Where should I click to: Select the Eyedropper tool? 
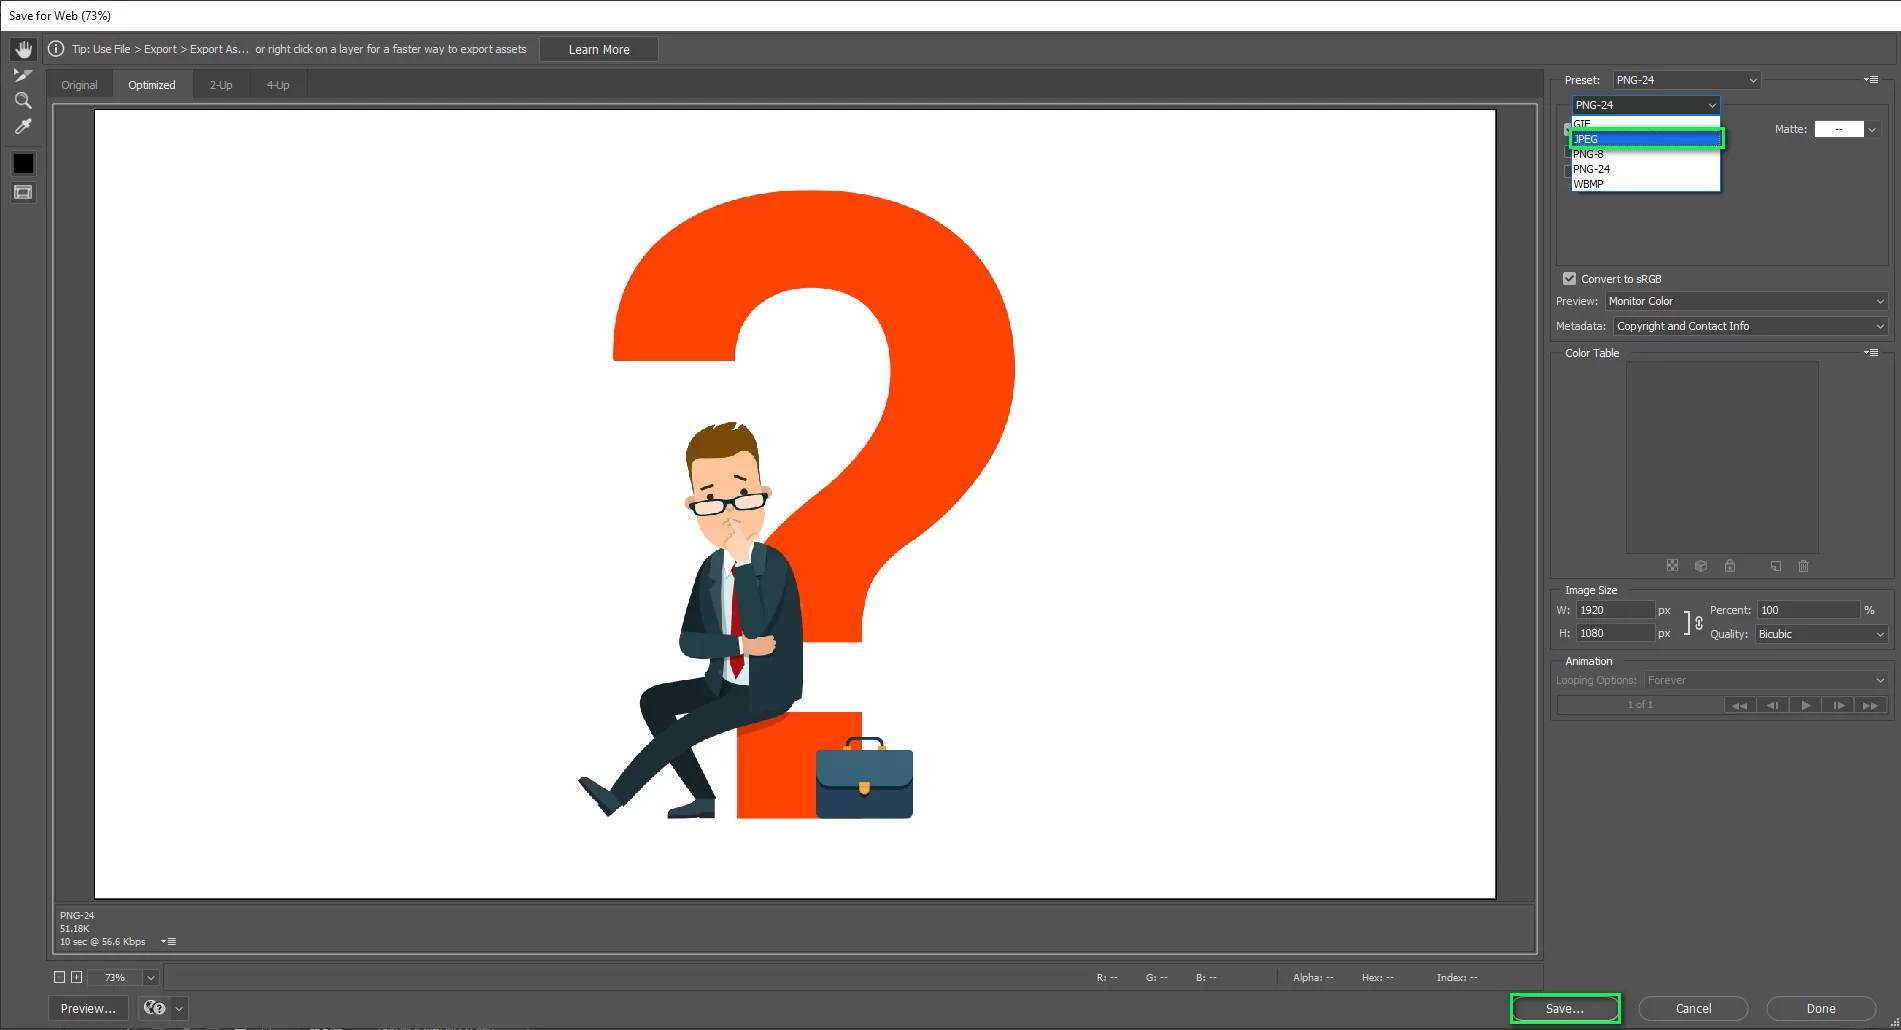pyautogui.click(x=23, y=127)
